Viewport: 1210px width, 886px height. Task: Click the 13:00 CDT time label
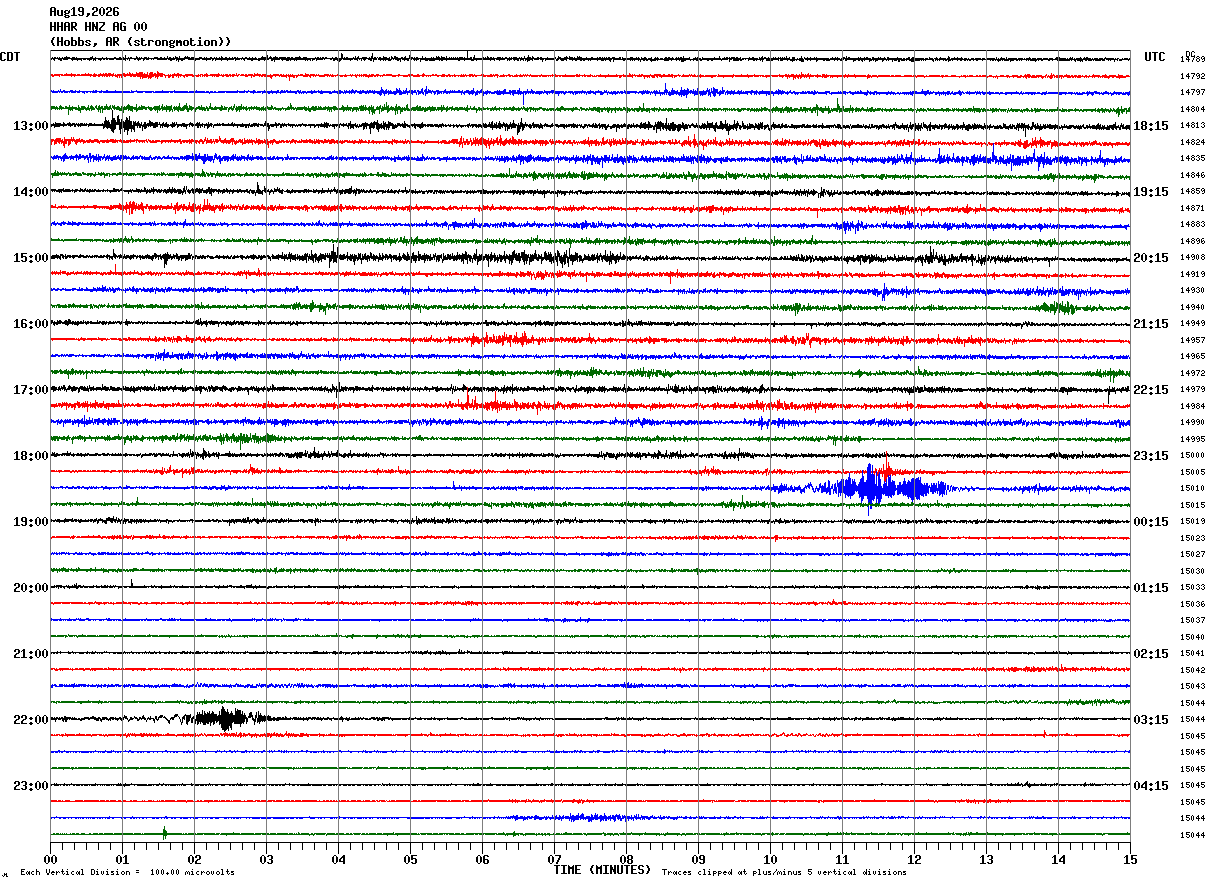(x=30, y=126)
